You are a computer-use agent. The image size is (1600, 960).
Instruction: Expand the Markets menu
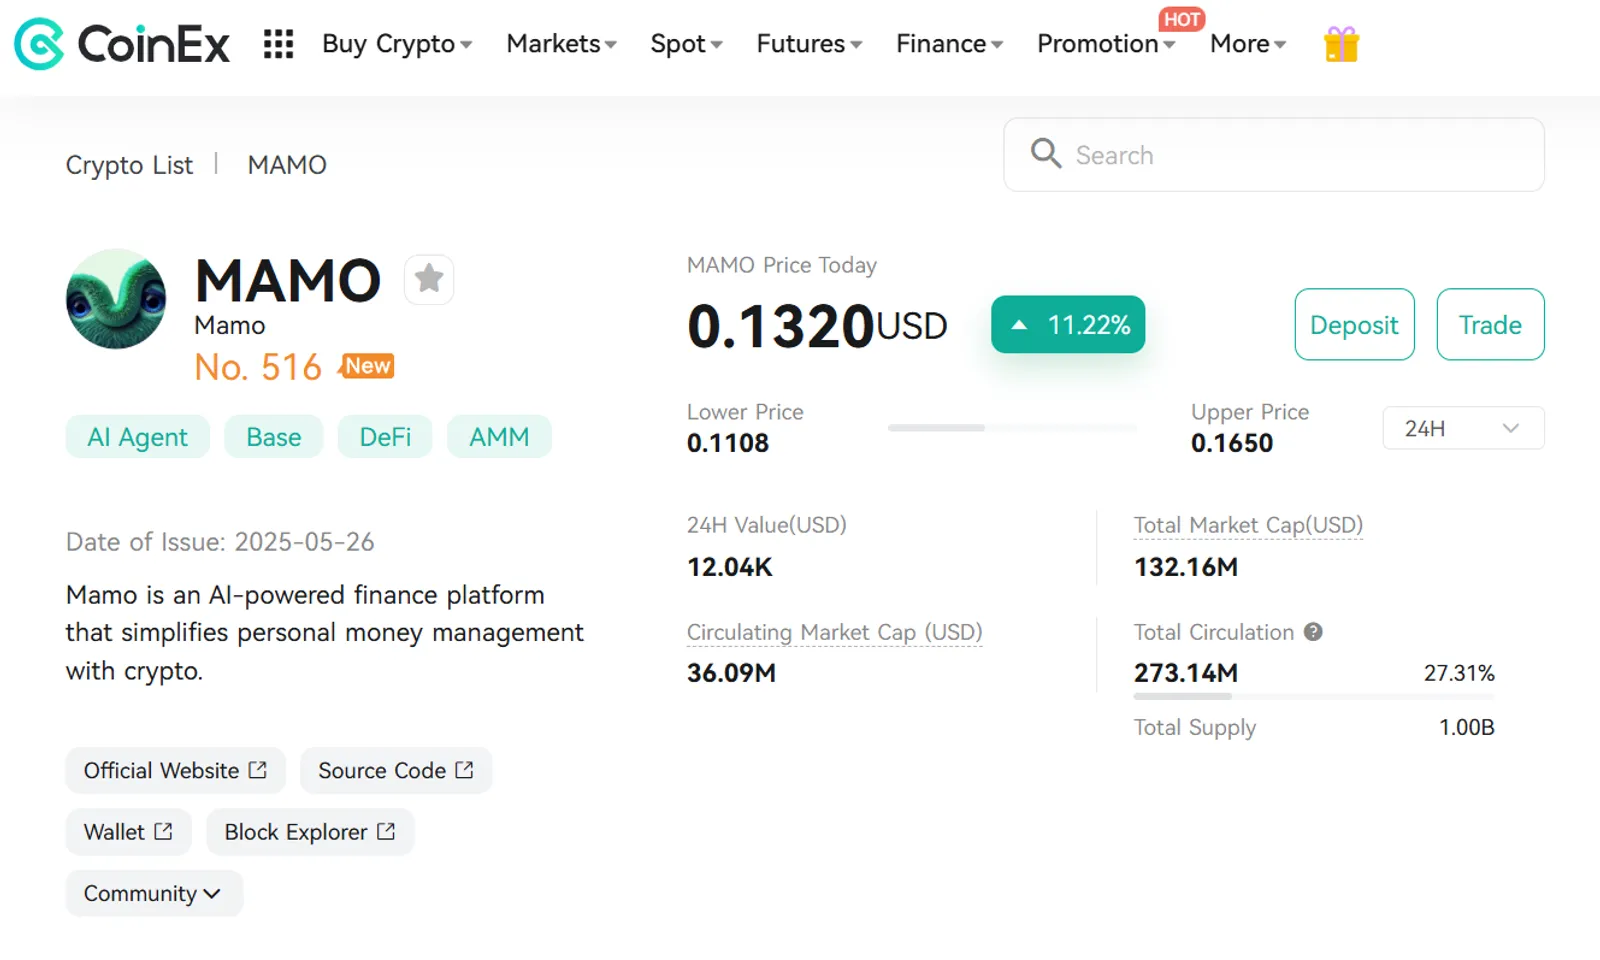[x=561, y=44]
